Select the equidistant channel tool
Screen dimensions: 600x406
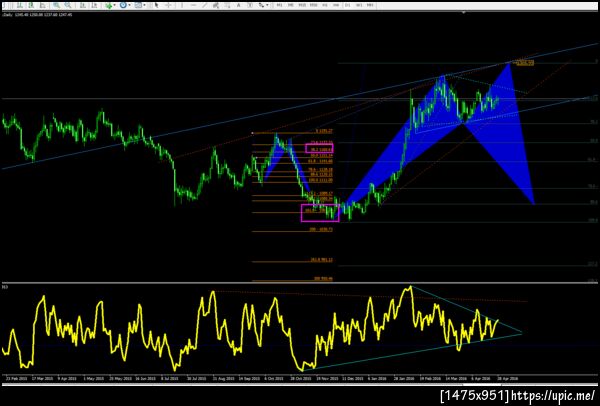[x=216, y=5]
